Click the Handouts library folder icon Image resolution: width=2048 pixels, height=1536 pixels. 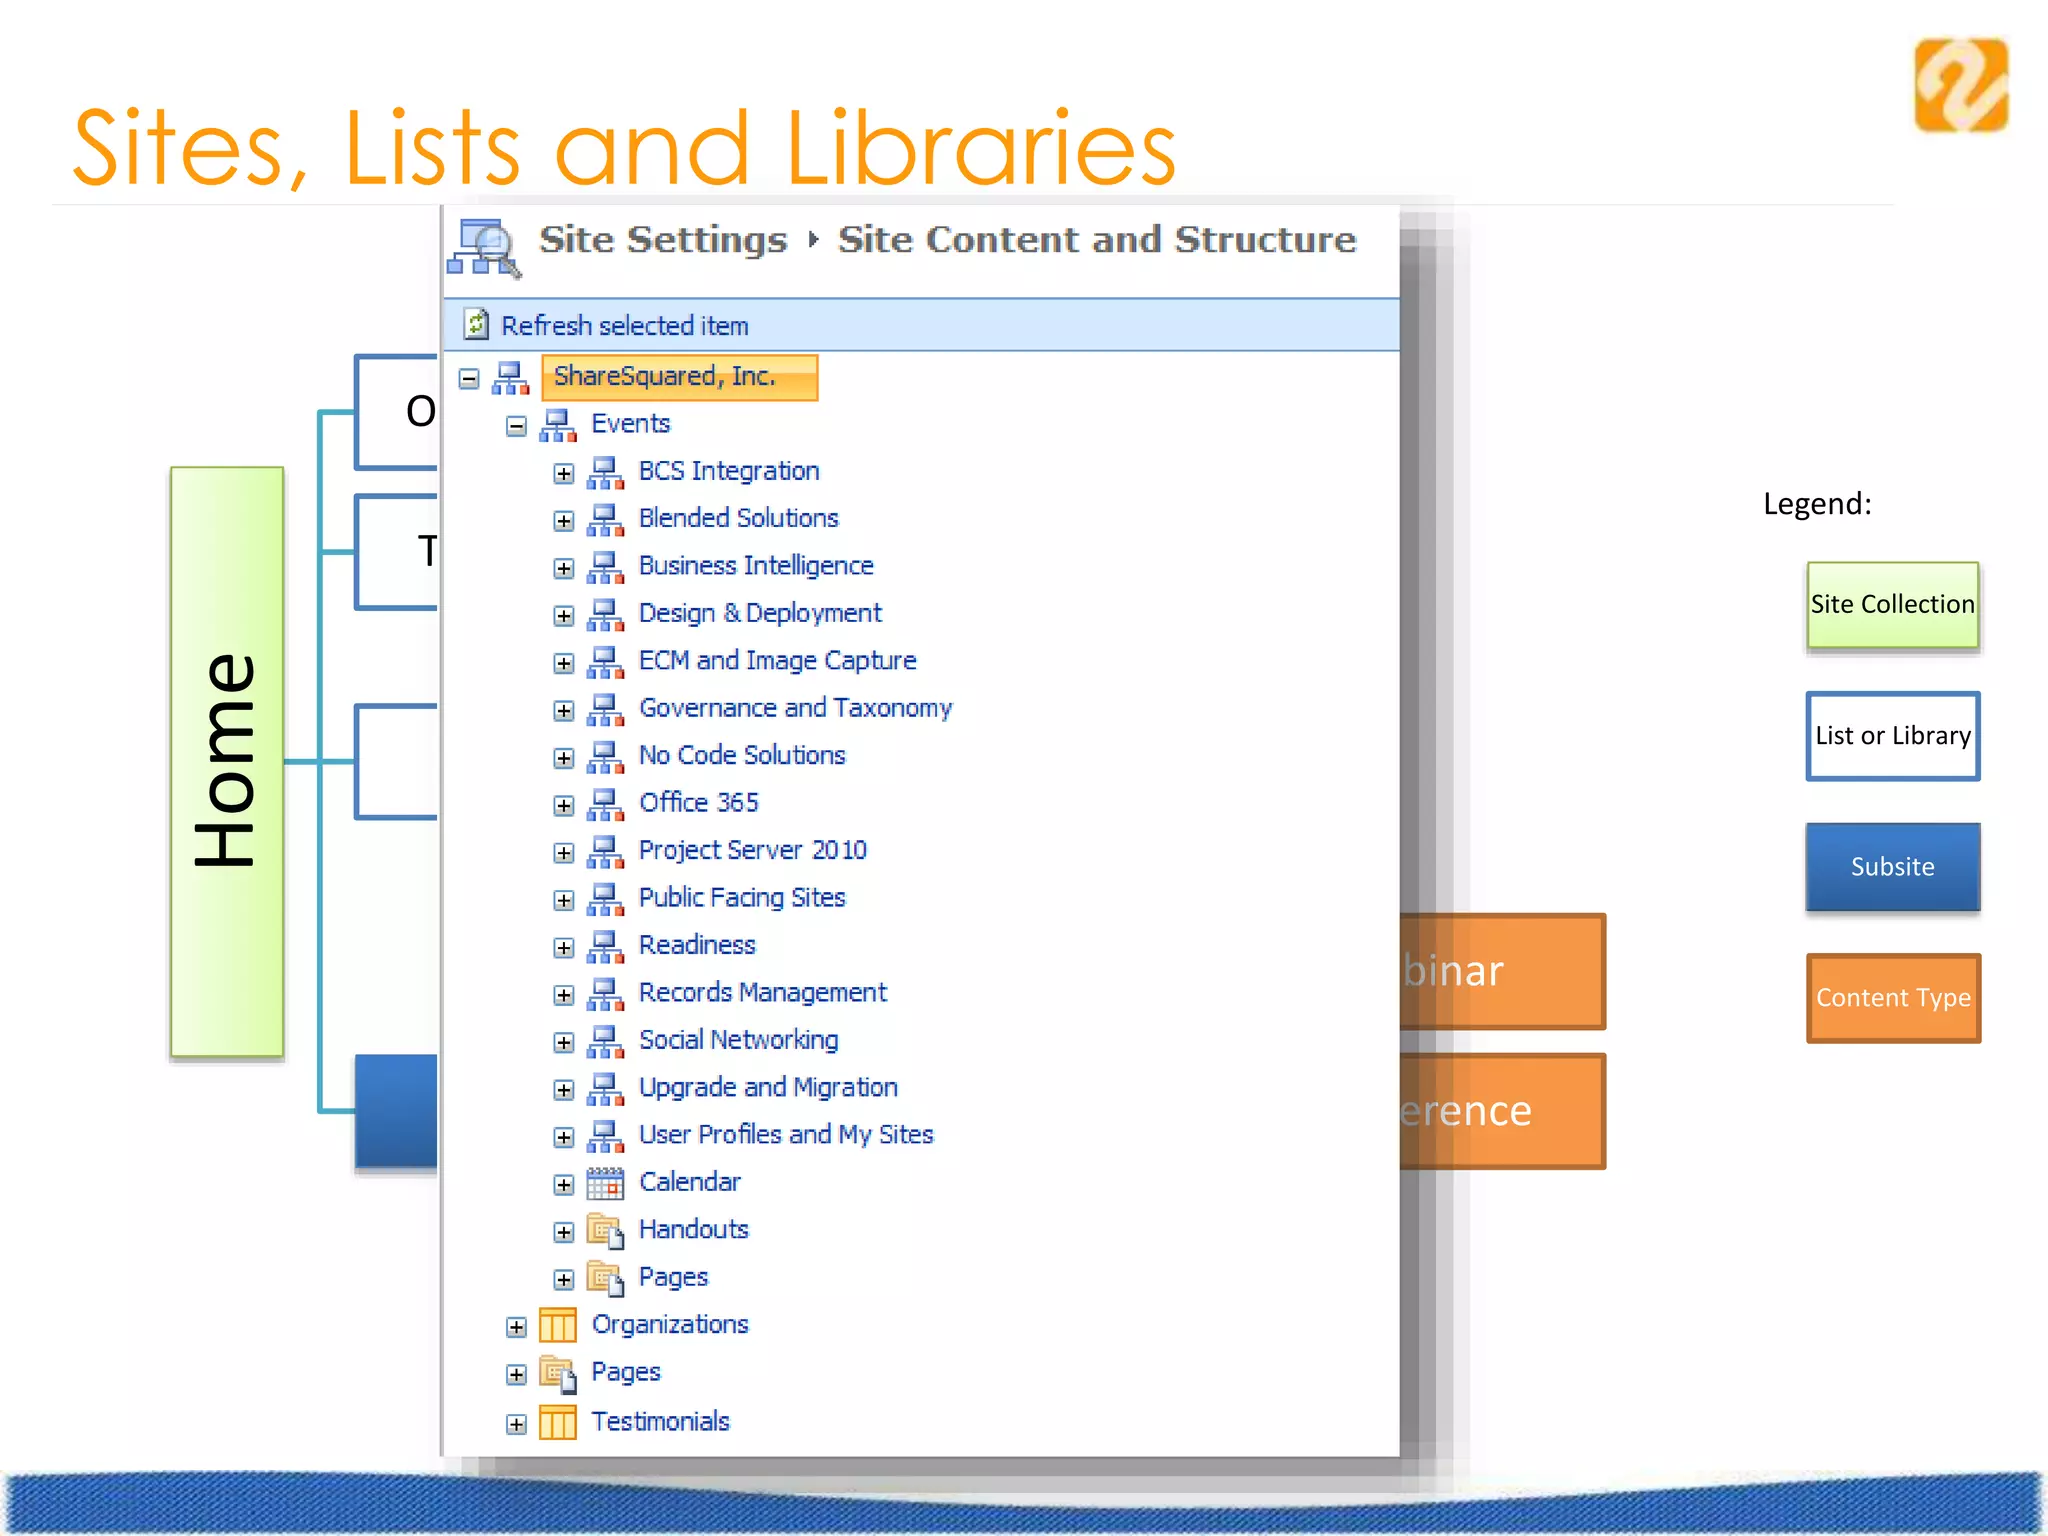605,1230
